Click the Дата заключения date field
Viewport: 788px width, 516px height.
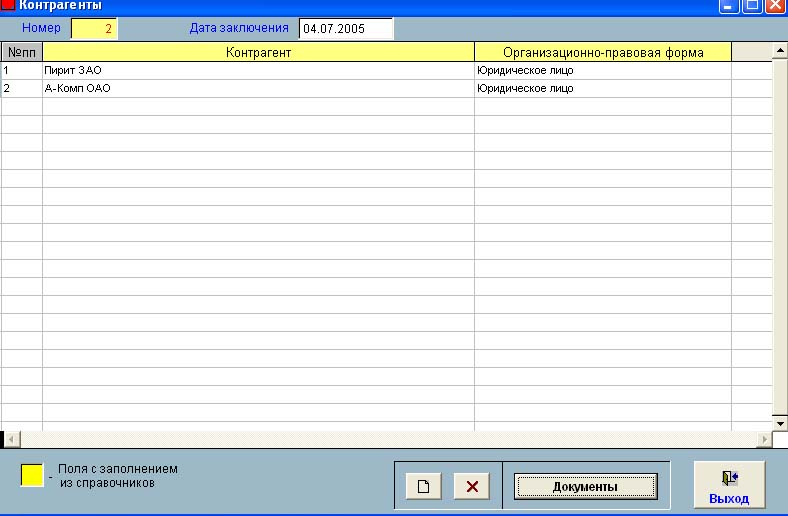[x=346, y=29]
